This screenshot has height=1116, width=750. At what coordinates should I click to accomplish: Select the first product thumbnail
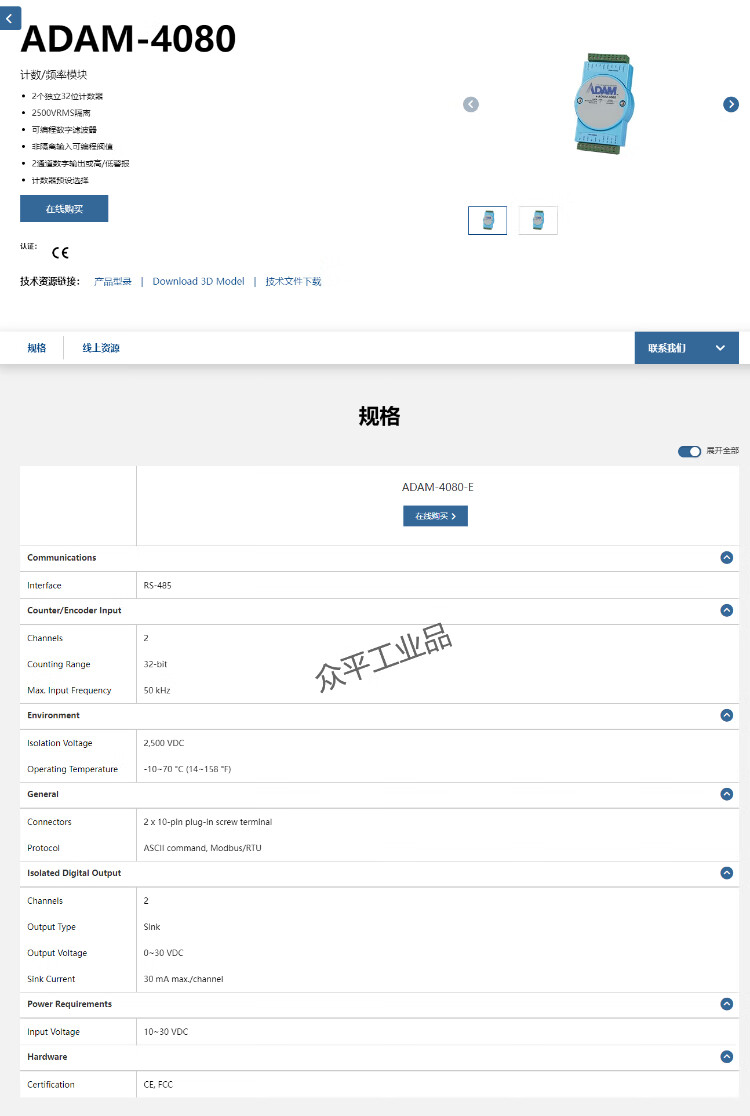(487, 220)
